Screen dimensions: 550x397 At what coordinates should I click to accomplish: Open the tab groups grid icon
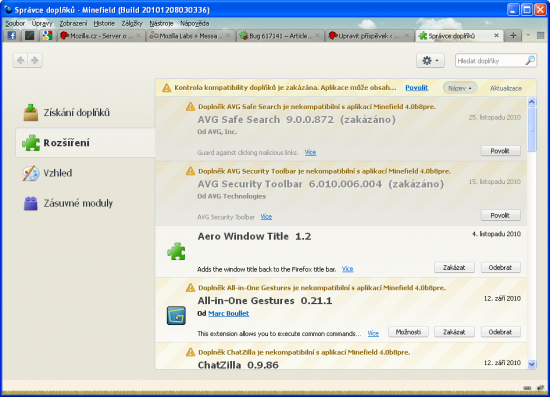pos(541,35)
